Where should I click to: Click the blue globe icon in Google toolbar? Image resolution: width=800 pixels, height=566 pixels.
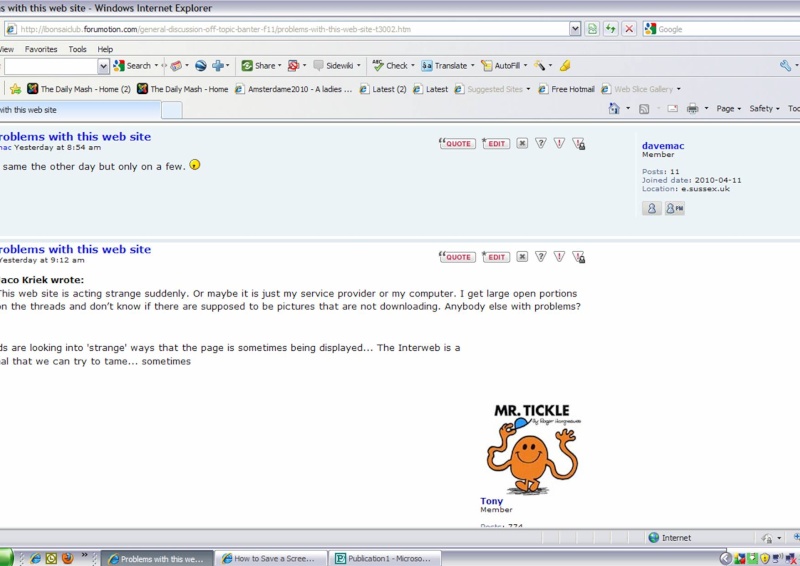pyautogui.click(x=201, y=66)
